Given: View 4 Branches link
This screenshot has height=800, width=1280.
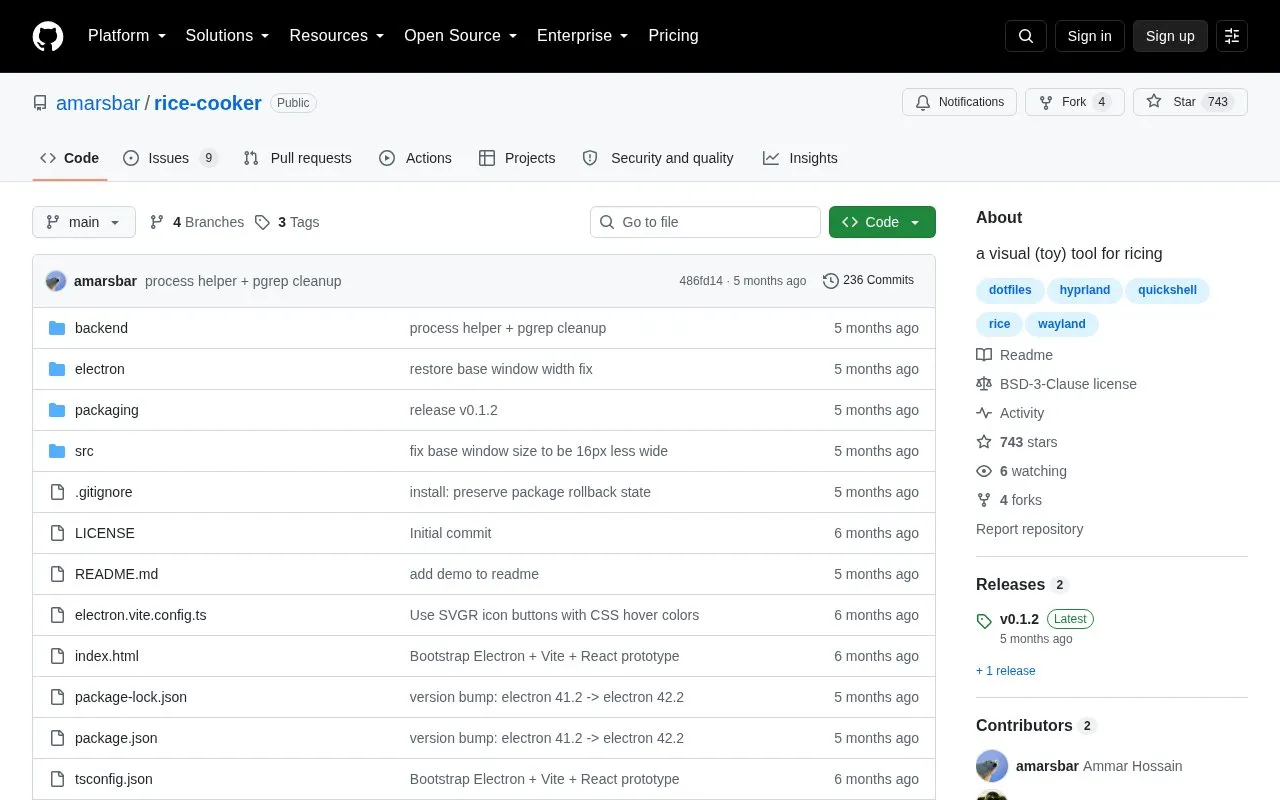Looking at the screenshot, I should (197, 222).
